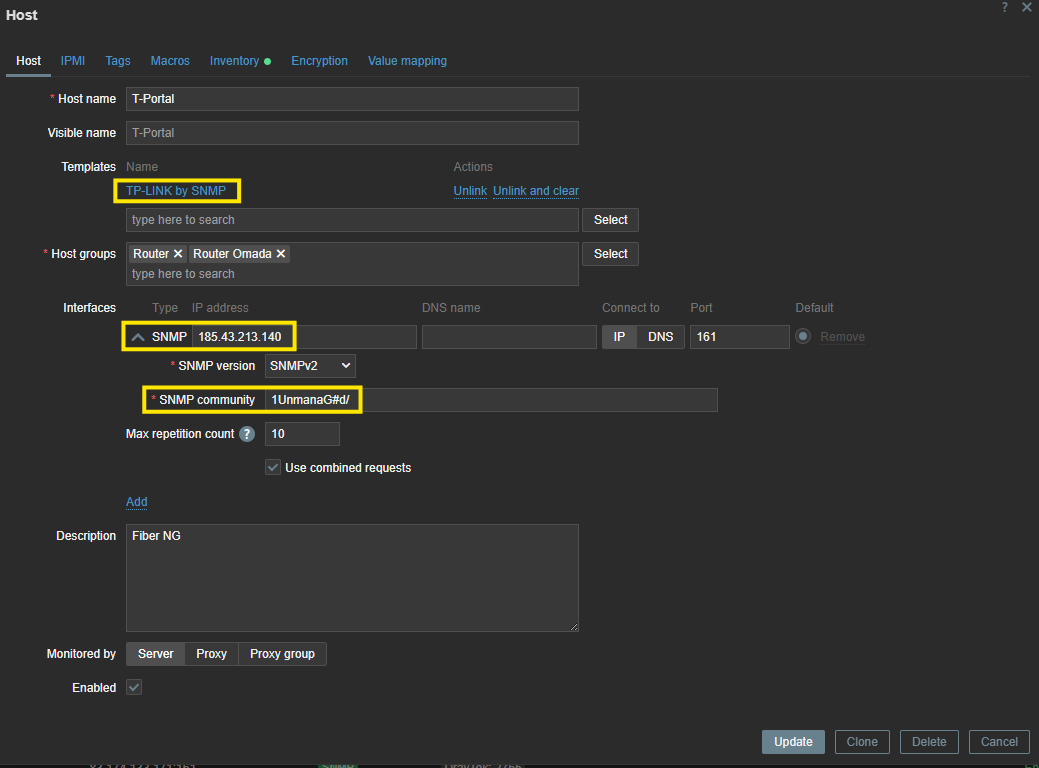Choose Monitored by Proxy
The width and height of the screenshot is (1039, 768).
[211, 654]
